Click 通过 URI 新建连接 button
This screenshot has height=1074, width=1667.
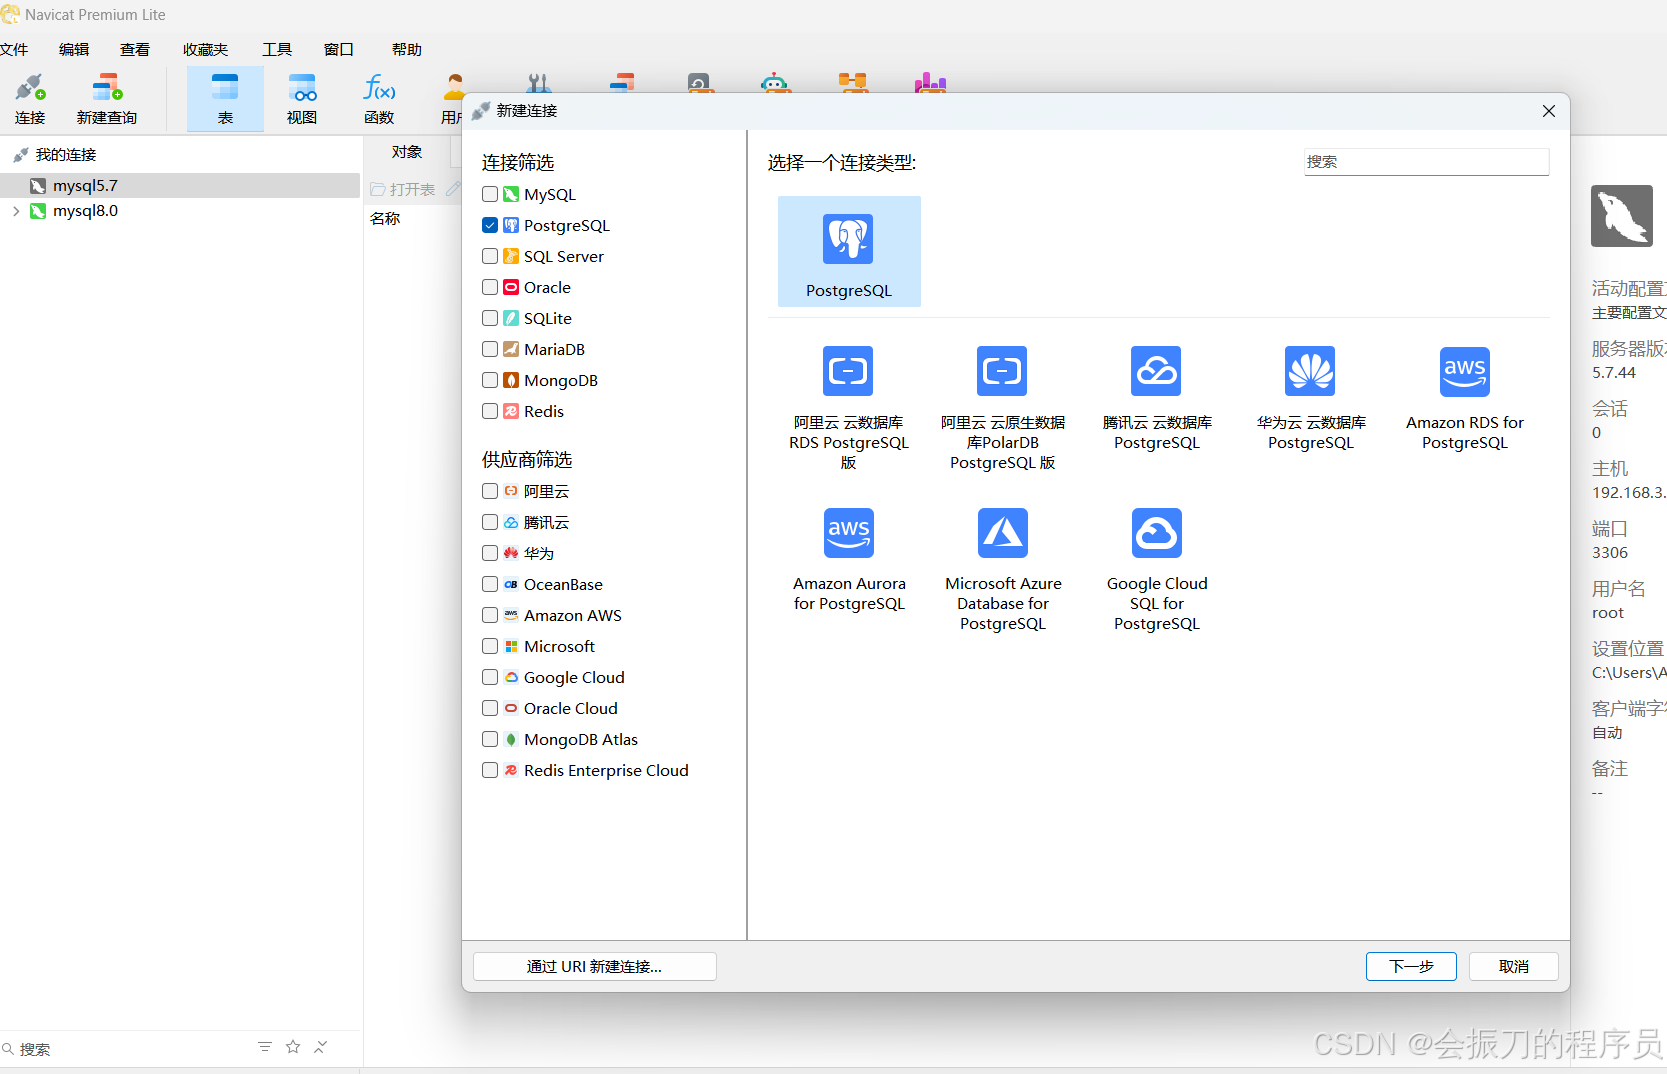[x=594, y=966]
